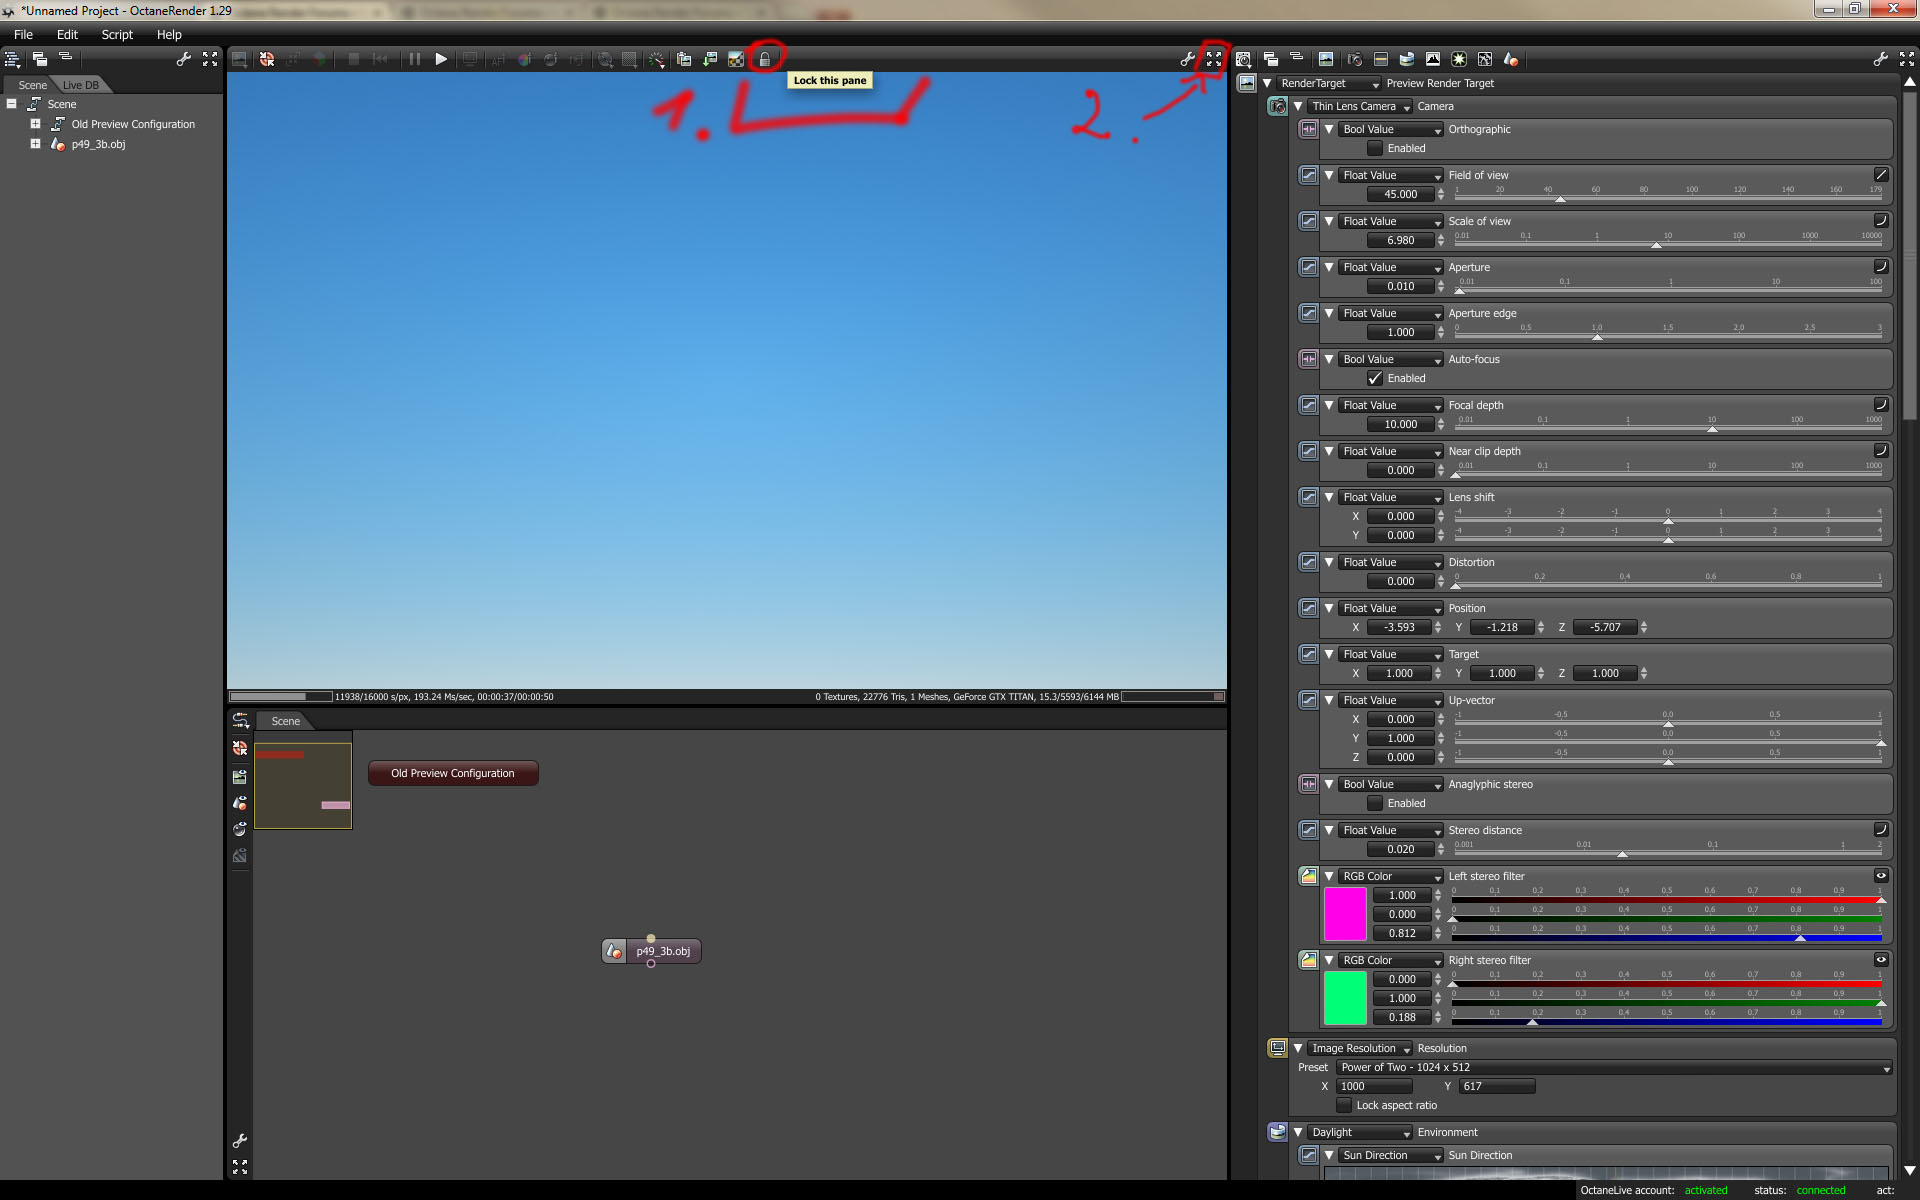Screen dimensions: 1920x1200
Task: Maximize the node graph editor pane
Action: click(240, 1167)
